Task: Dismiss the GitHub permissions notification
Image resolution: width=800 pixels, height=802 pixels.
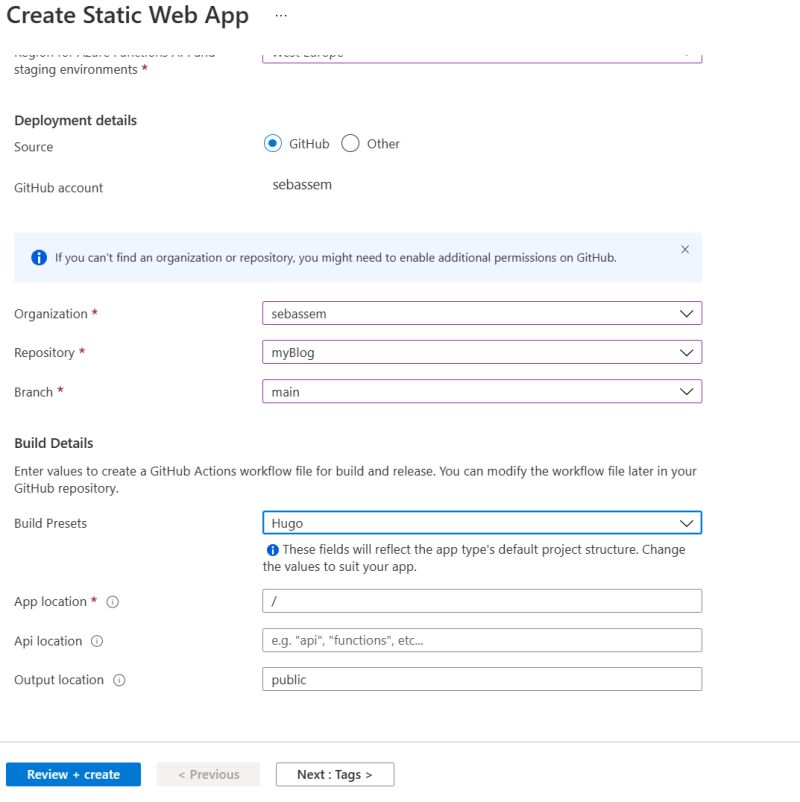Action: coord(685,249)
